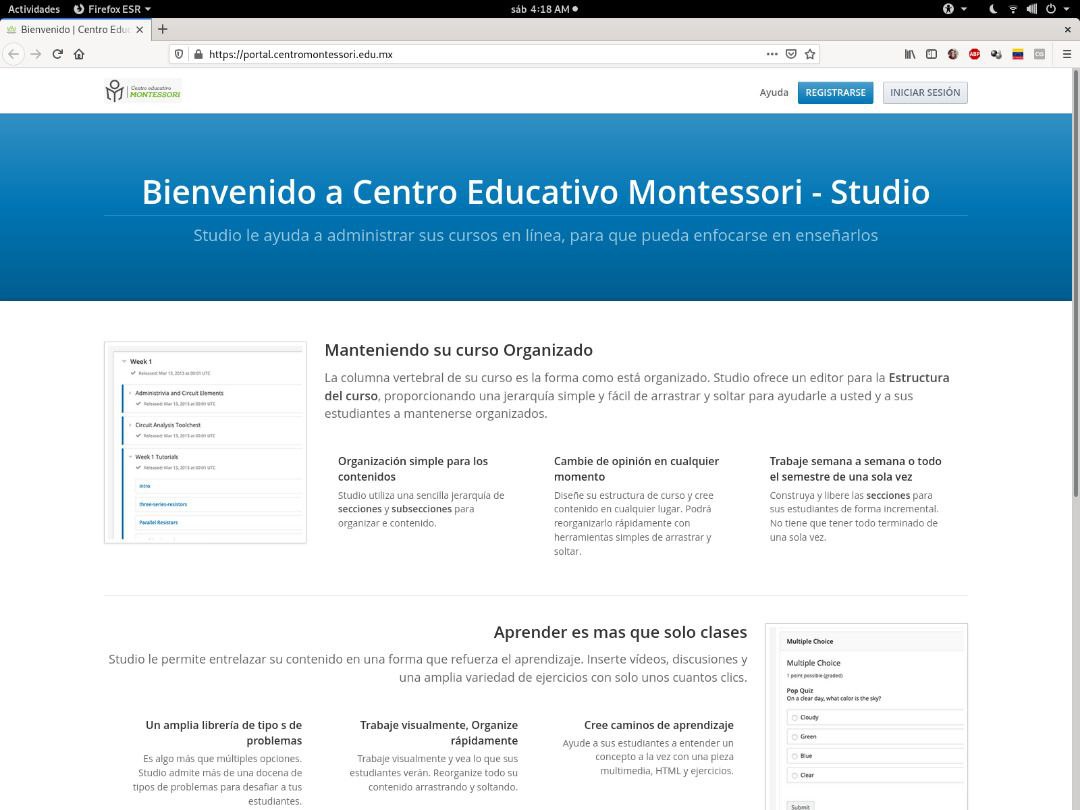Click Cree caminos de aprendizaje heading
The width and height of the screenshot is (1080, 810).
(x=658, y=725)
